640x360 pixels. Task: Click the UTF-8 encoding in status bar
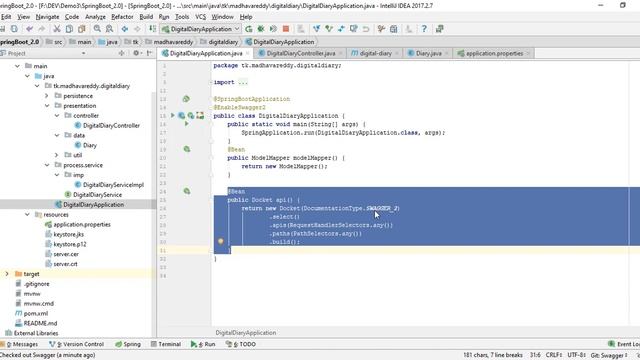tap(576, 355)
